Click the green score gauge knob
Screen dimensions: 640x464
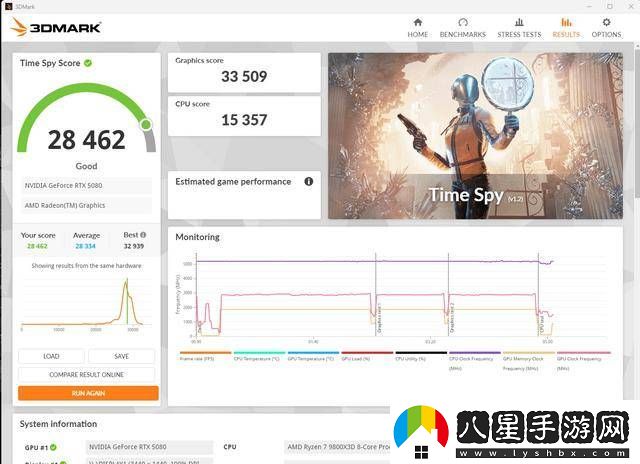click(146, 124)
